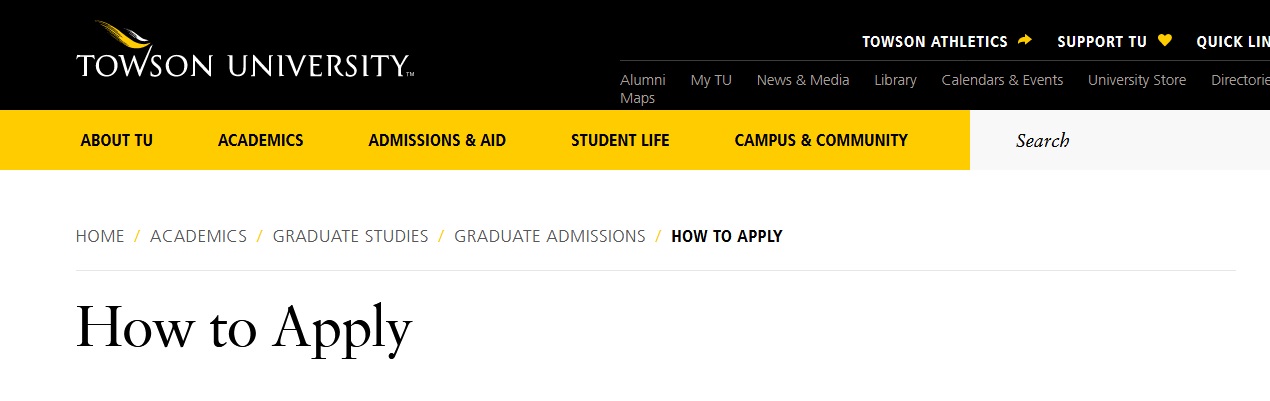Open Calendars & Events

pos(1002,80)
